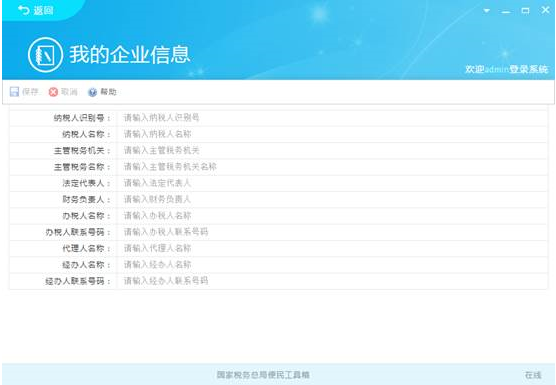
Task: Focus the 法定代表人 input field
Action: click(333, 183)
